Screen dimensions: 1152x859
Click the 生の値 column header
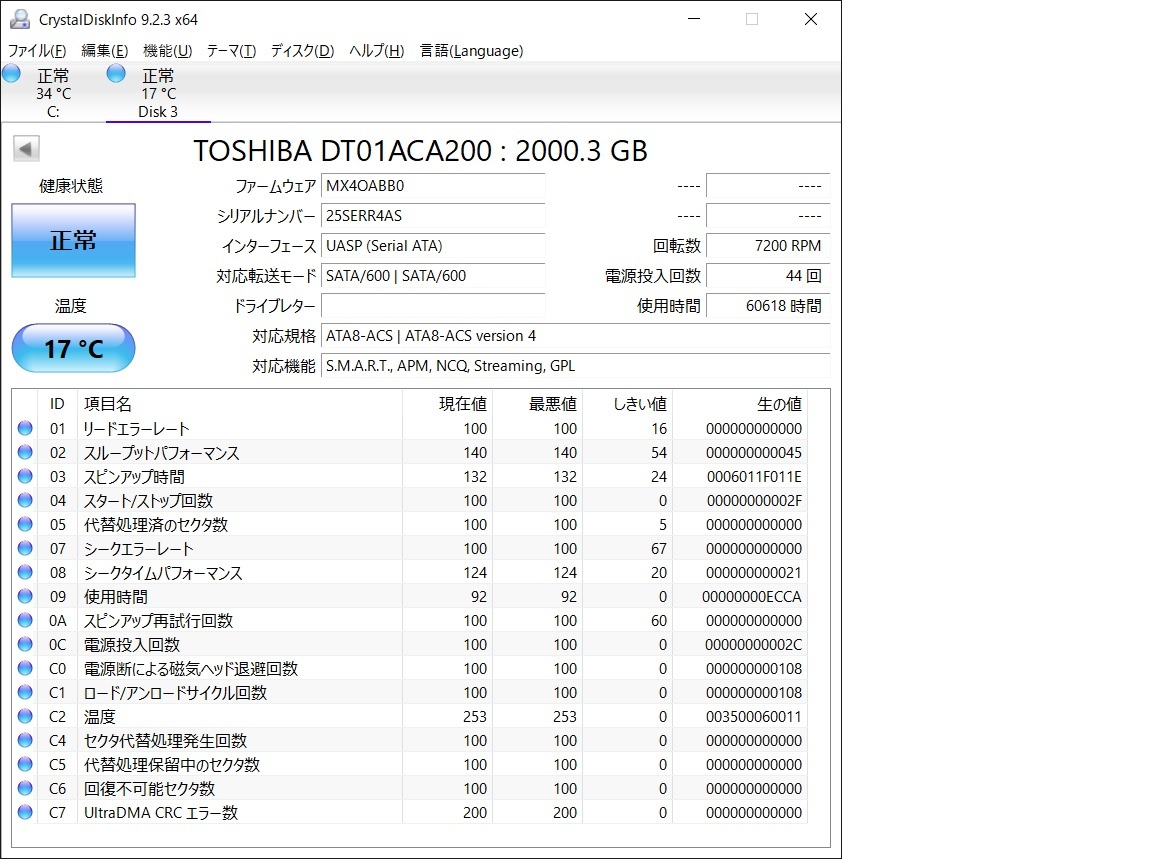[740, 403]
